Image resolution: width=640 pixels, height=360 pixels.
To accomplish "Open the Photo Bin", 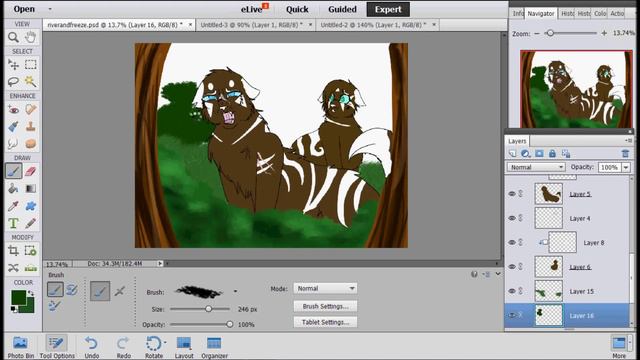I will tap(20, 347).
